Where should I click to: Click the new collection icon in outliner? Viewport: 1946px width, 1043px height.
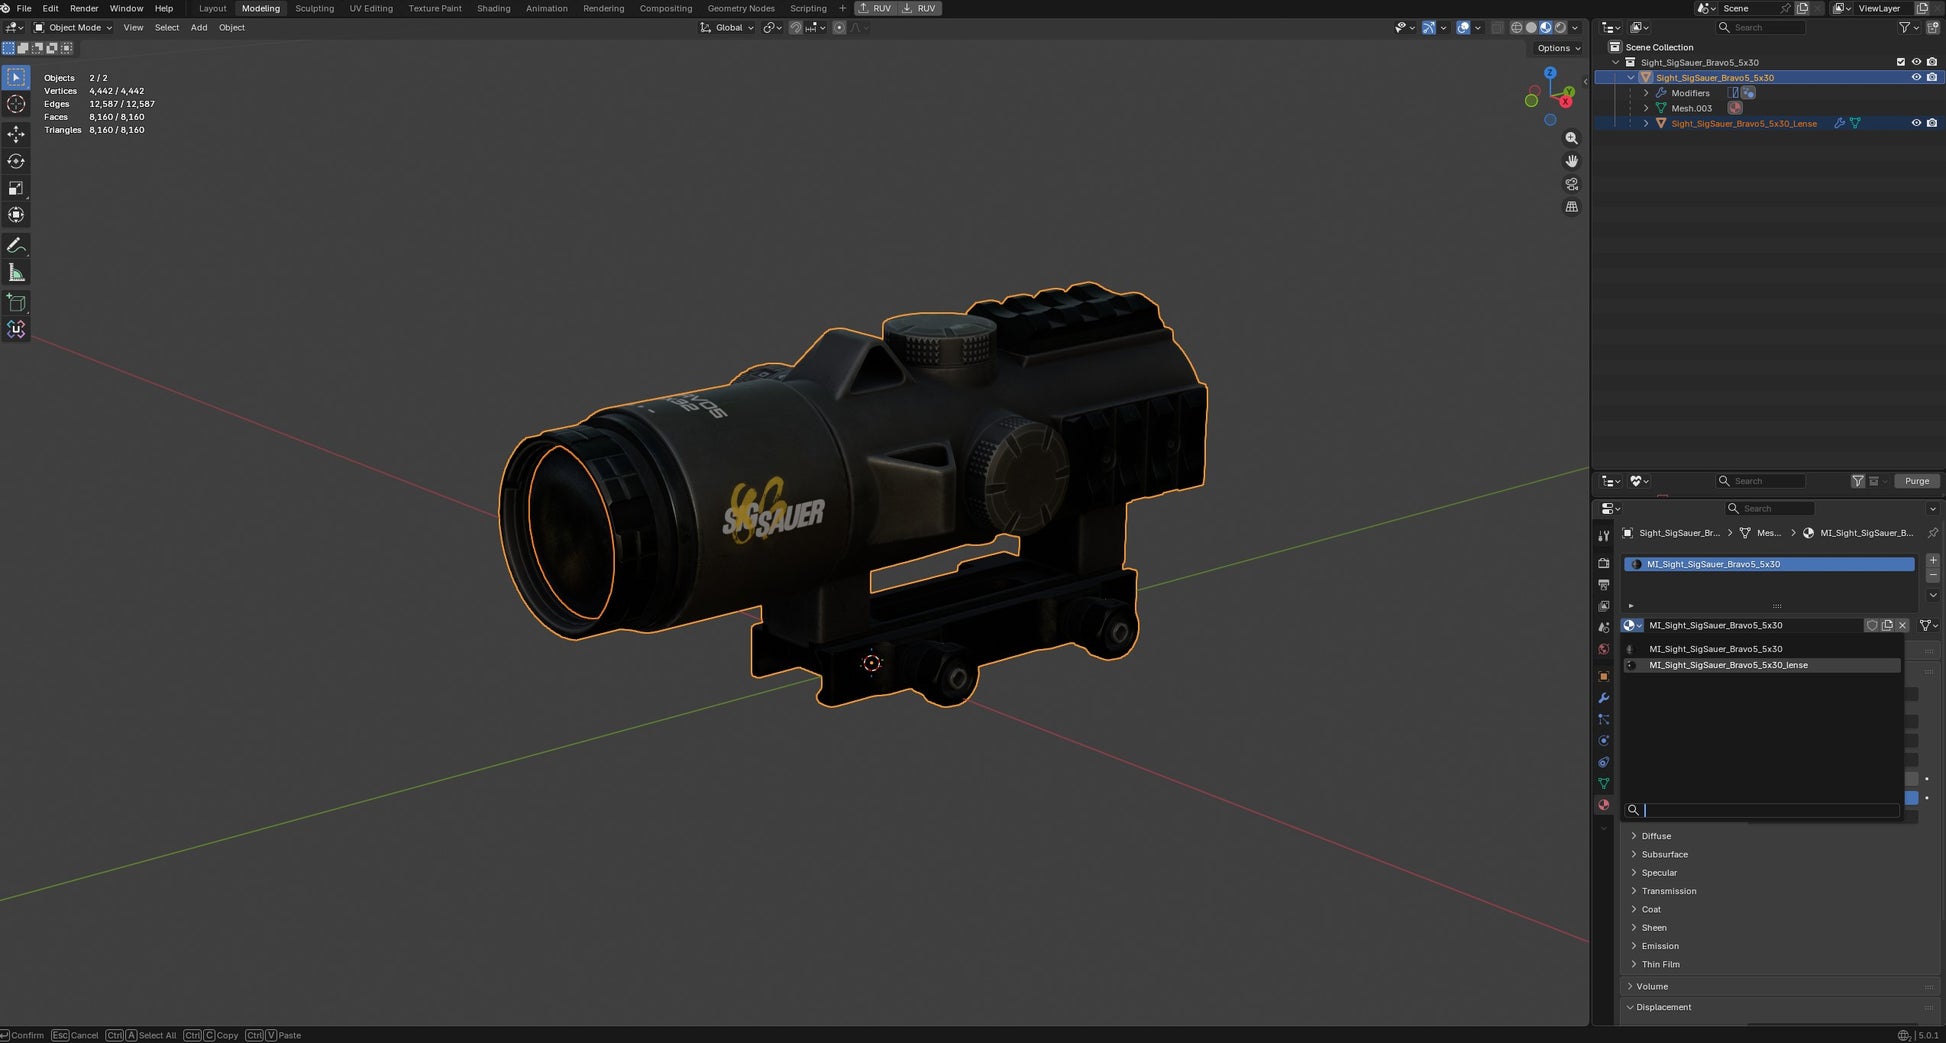1932,28
